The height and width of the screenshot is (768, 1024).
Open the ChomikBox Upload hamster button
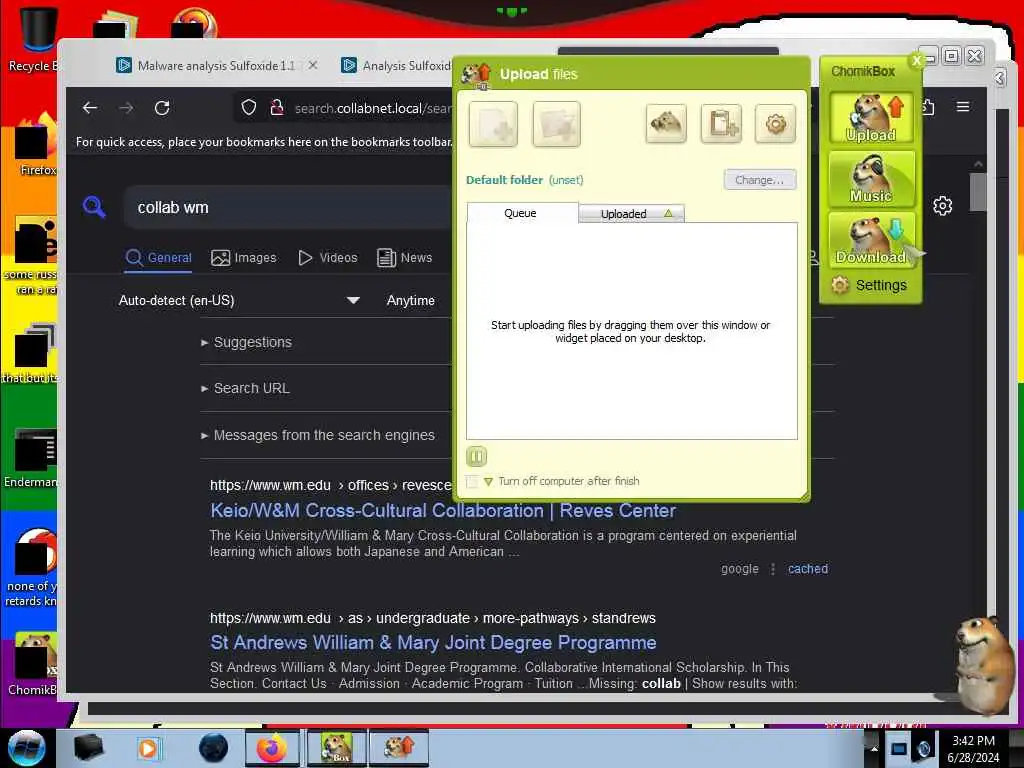871,118
